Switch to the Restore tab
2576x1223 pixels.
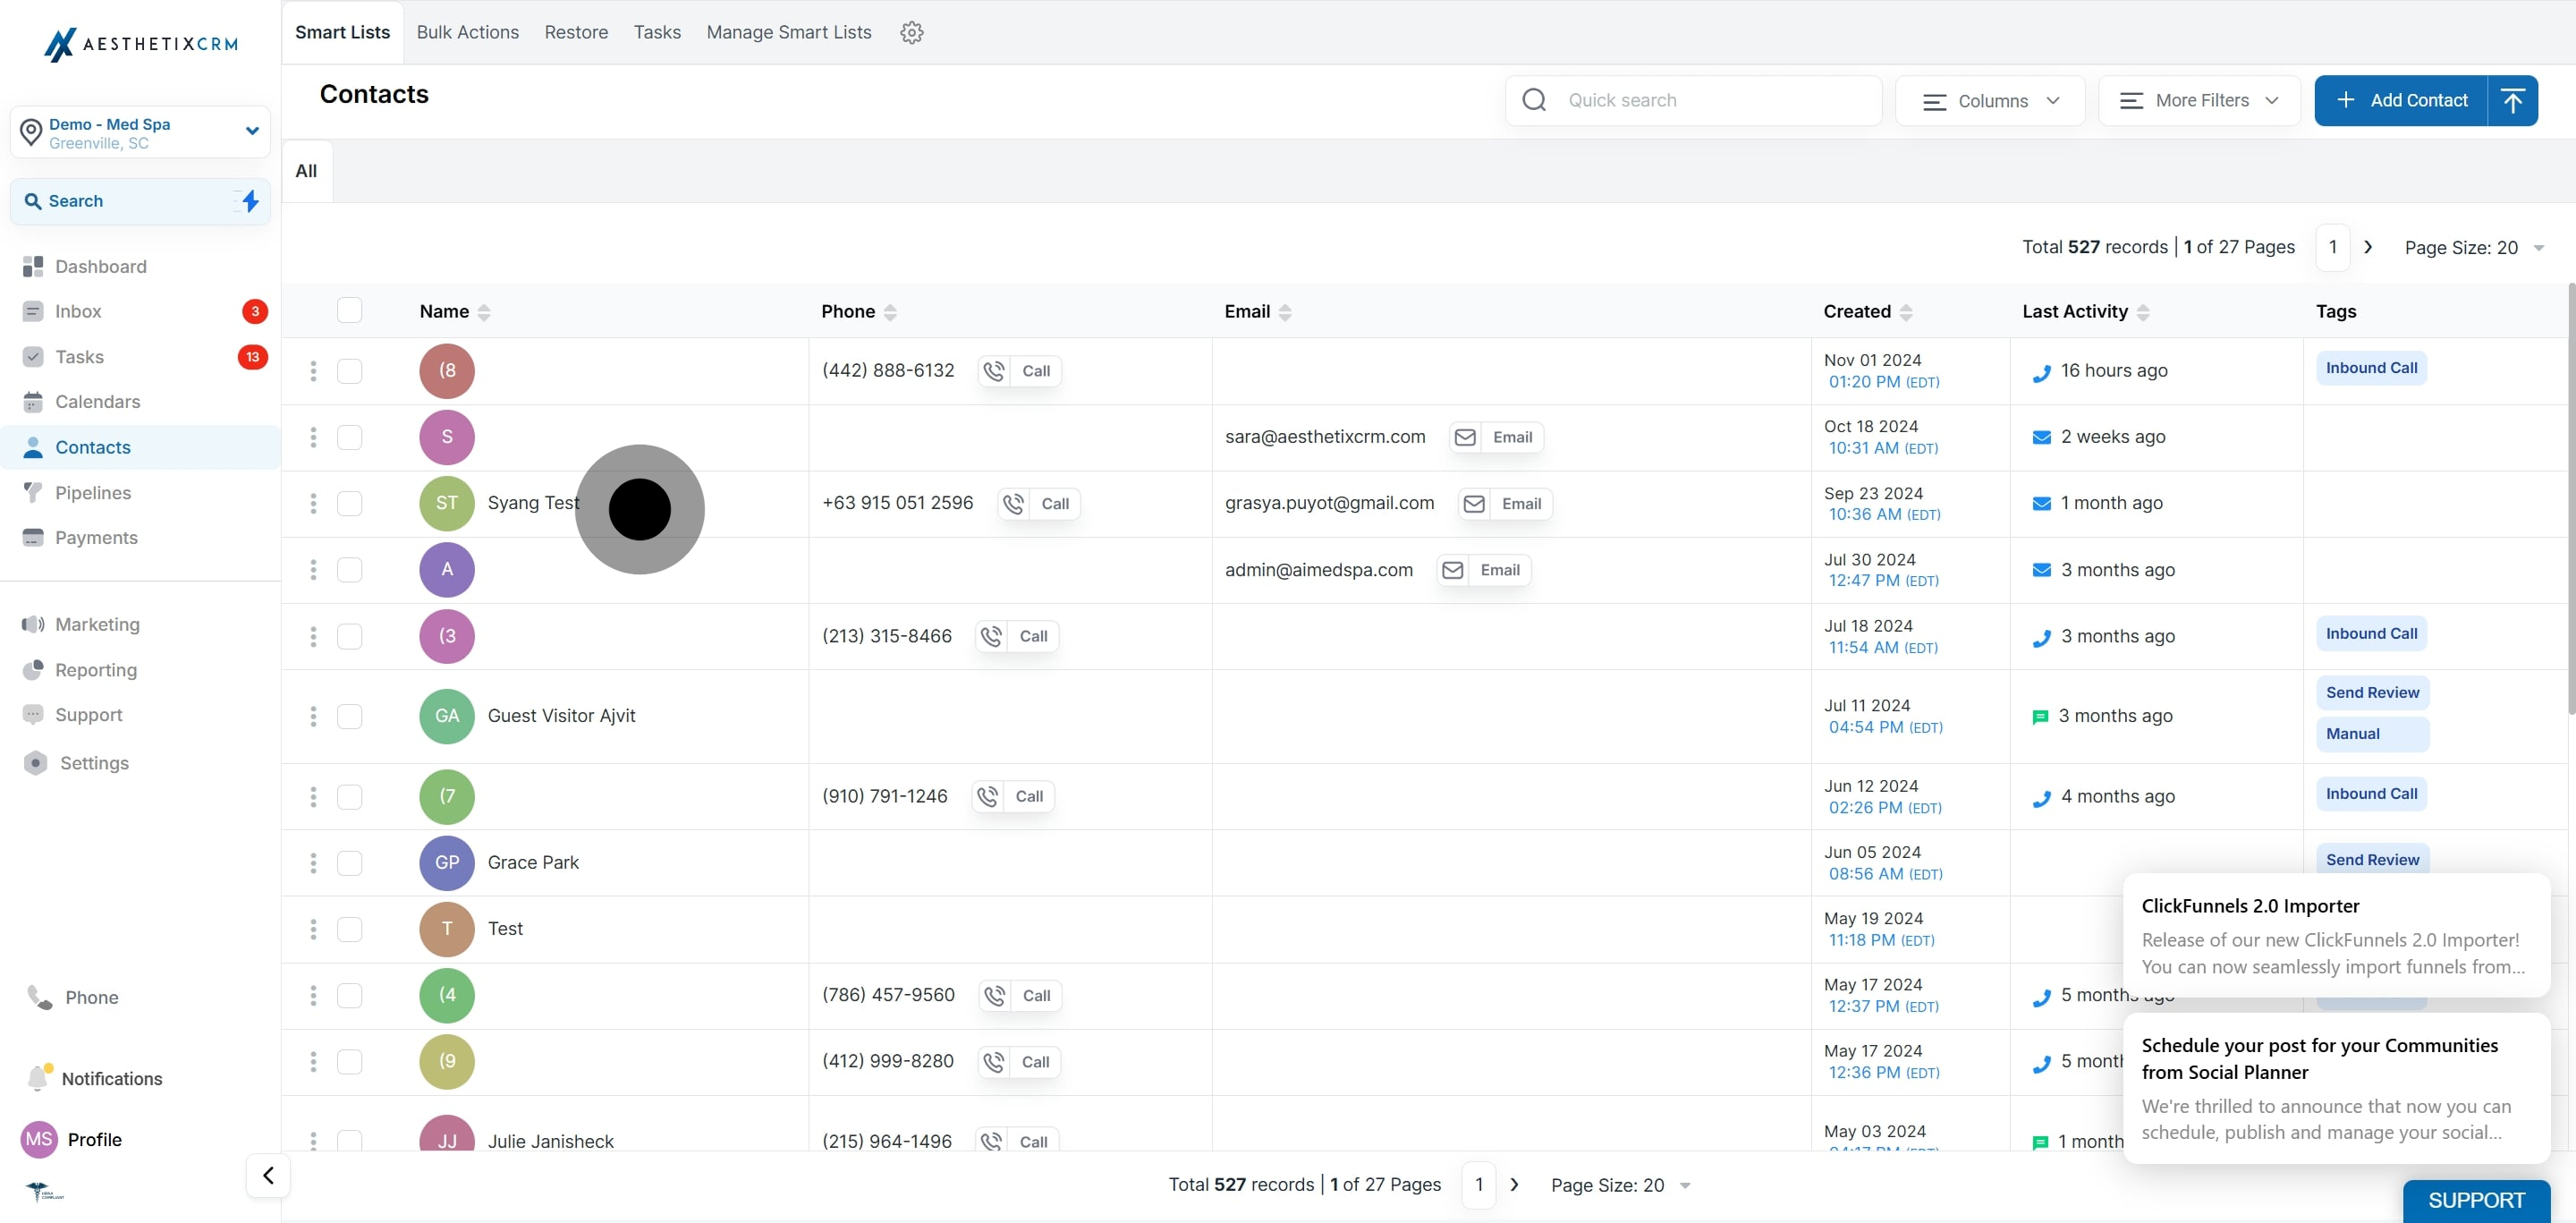576,32
